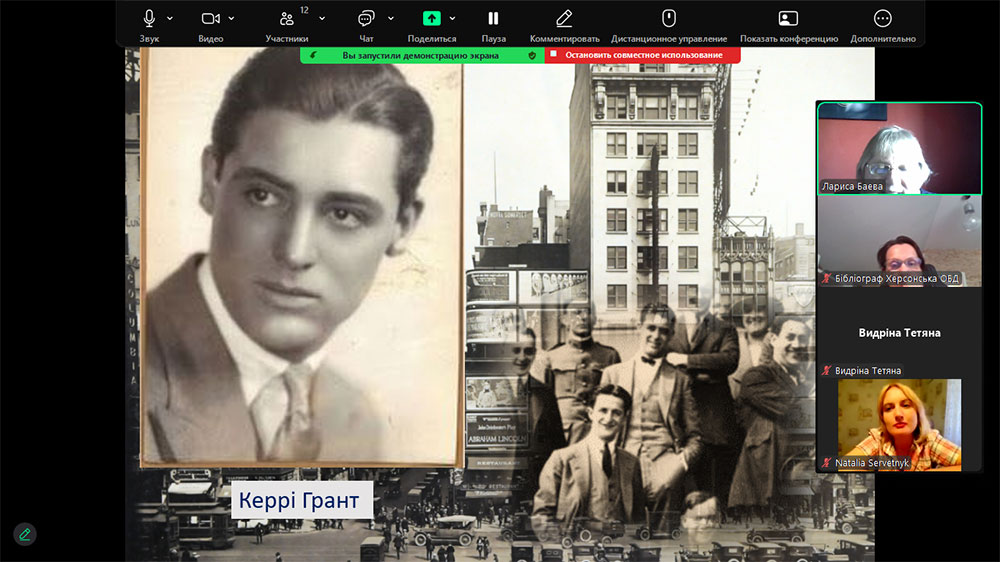This screenshot has height=562, width=1000.
Task: Click the green sharing status bar
Action: click(422, 55)
